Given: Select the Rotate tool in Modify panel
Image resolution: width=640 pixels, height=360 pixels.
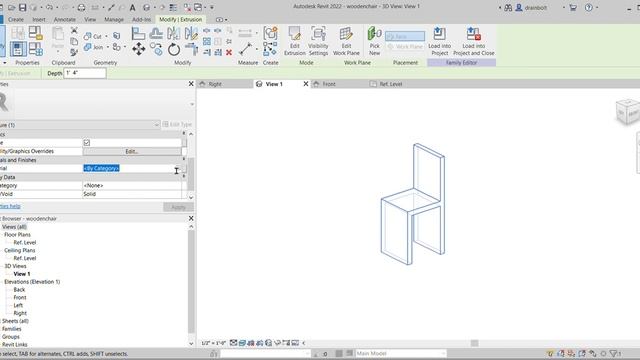Looking at the screenshot, I should pyautogui.click(x=174, y=49).
